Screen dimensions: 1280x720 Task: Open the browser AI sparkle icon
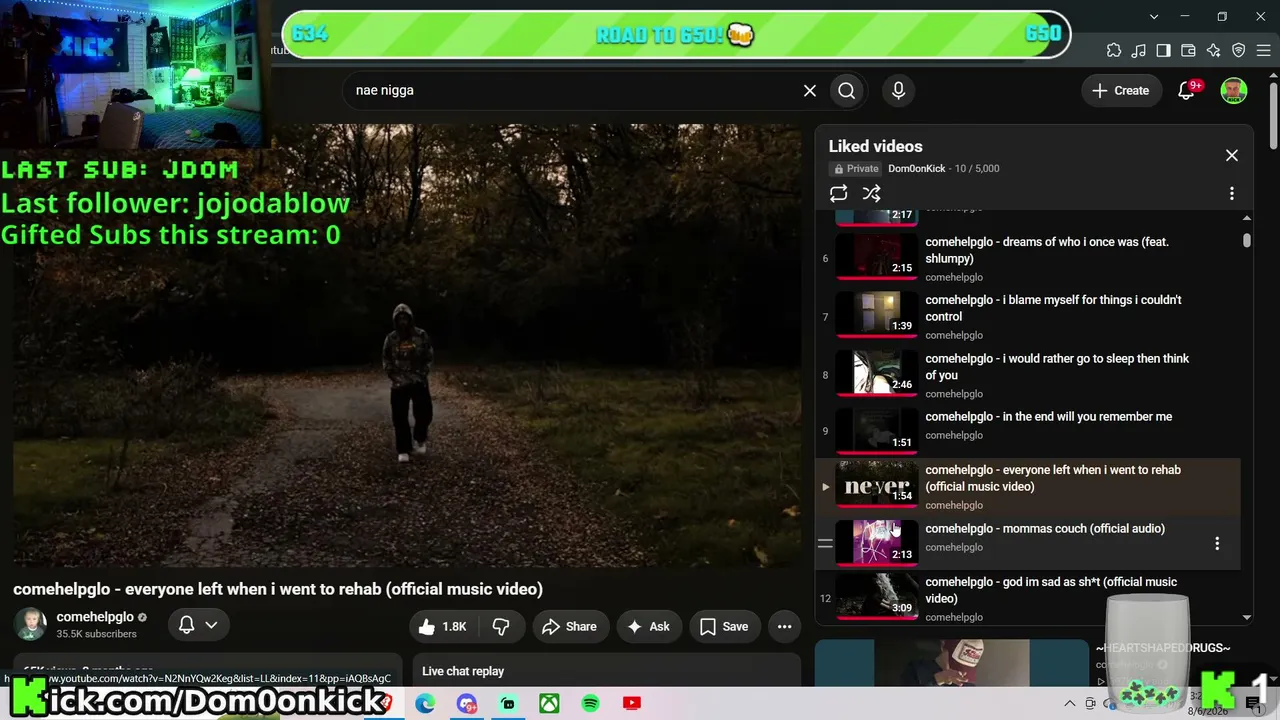pyautogui.click(x=1214, y=51)
